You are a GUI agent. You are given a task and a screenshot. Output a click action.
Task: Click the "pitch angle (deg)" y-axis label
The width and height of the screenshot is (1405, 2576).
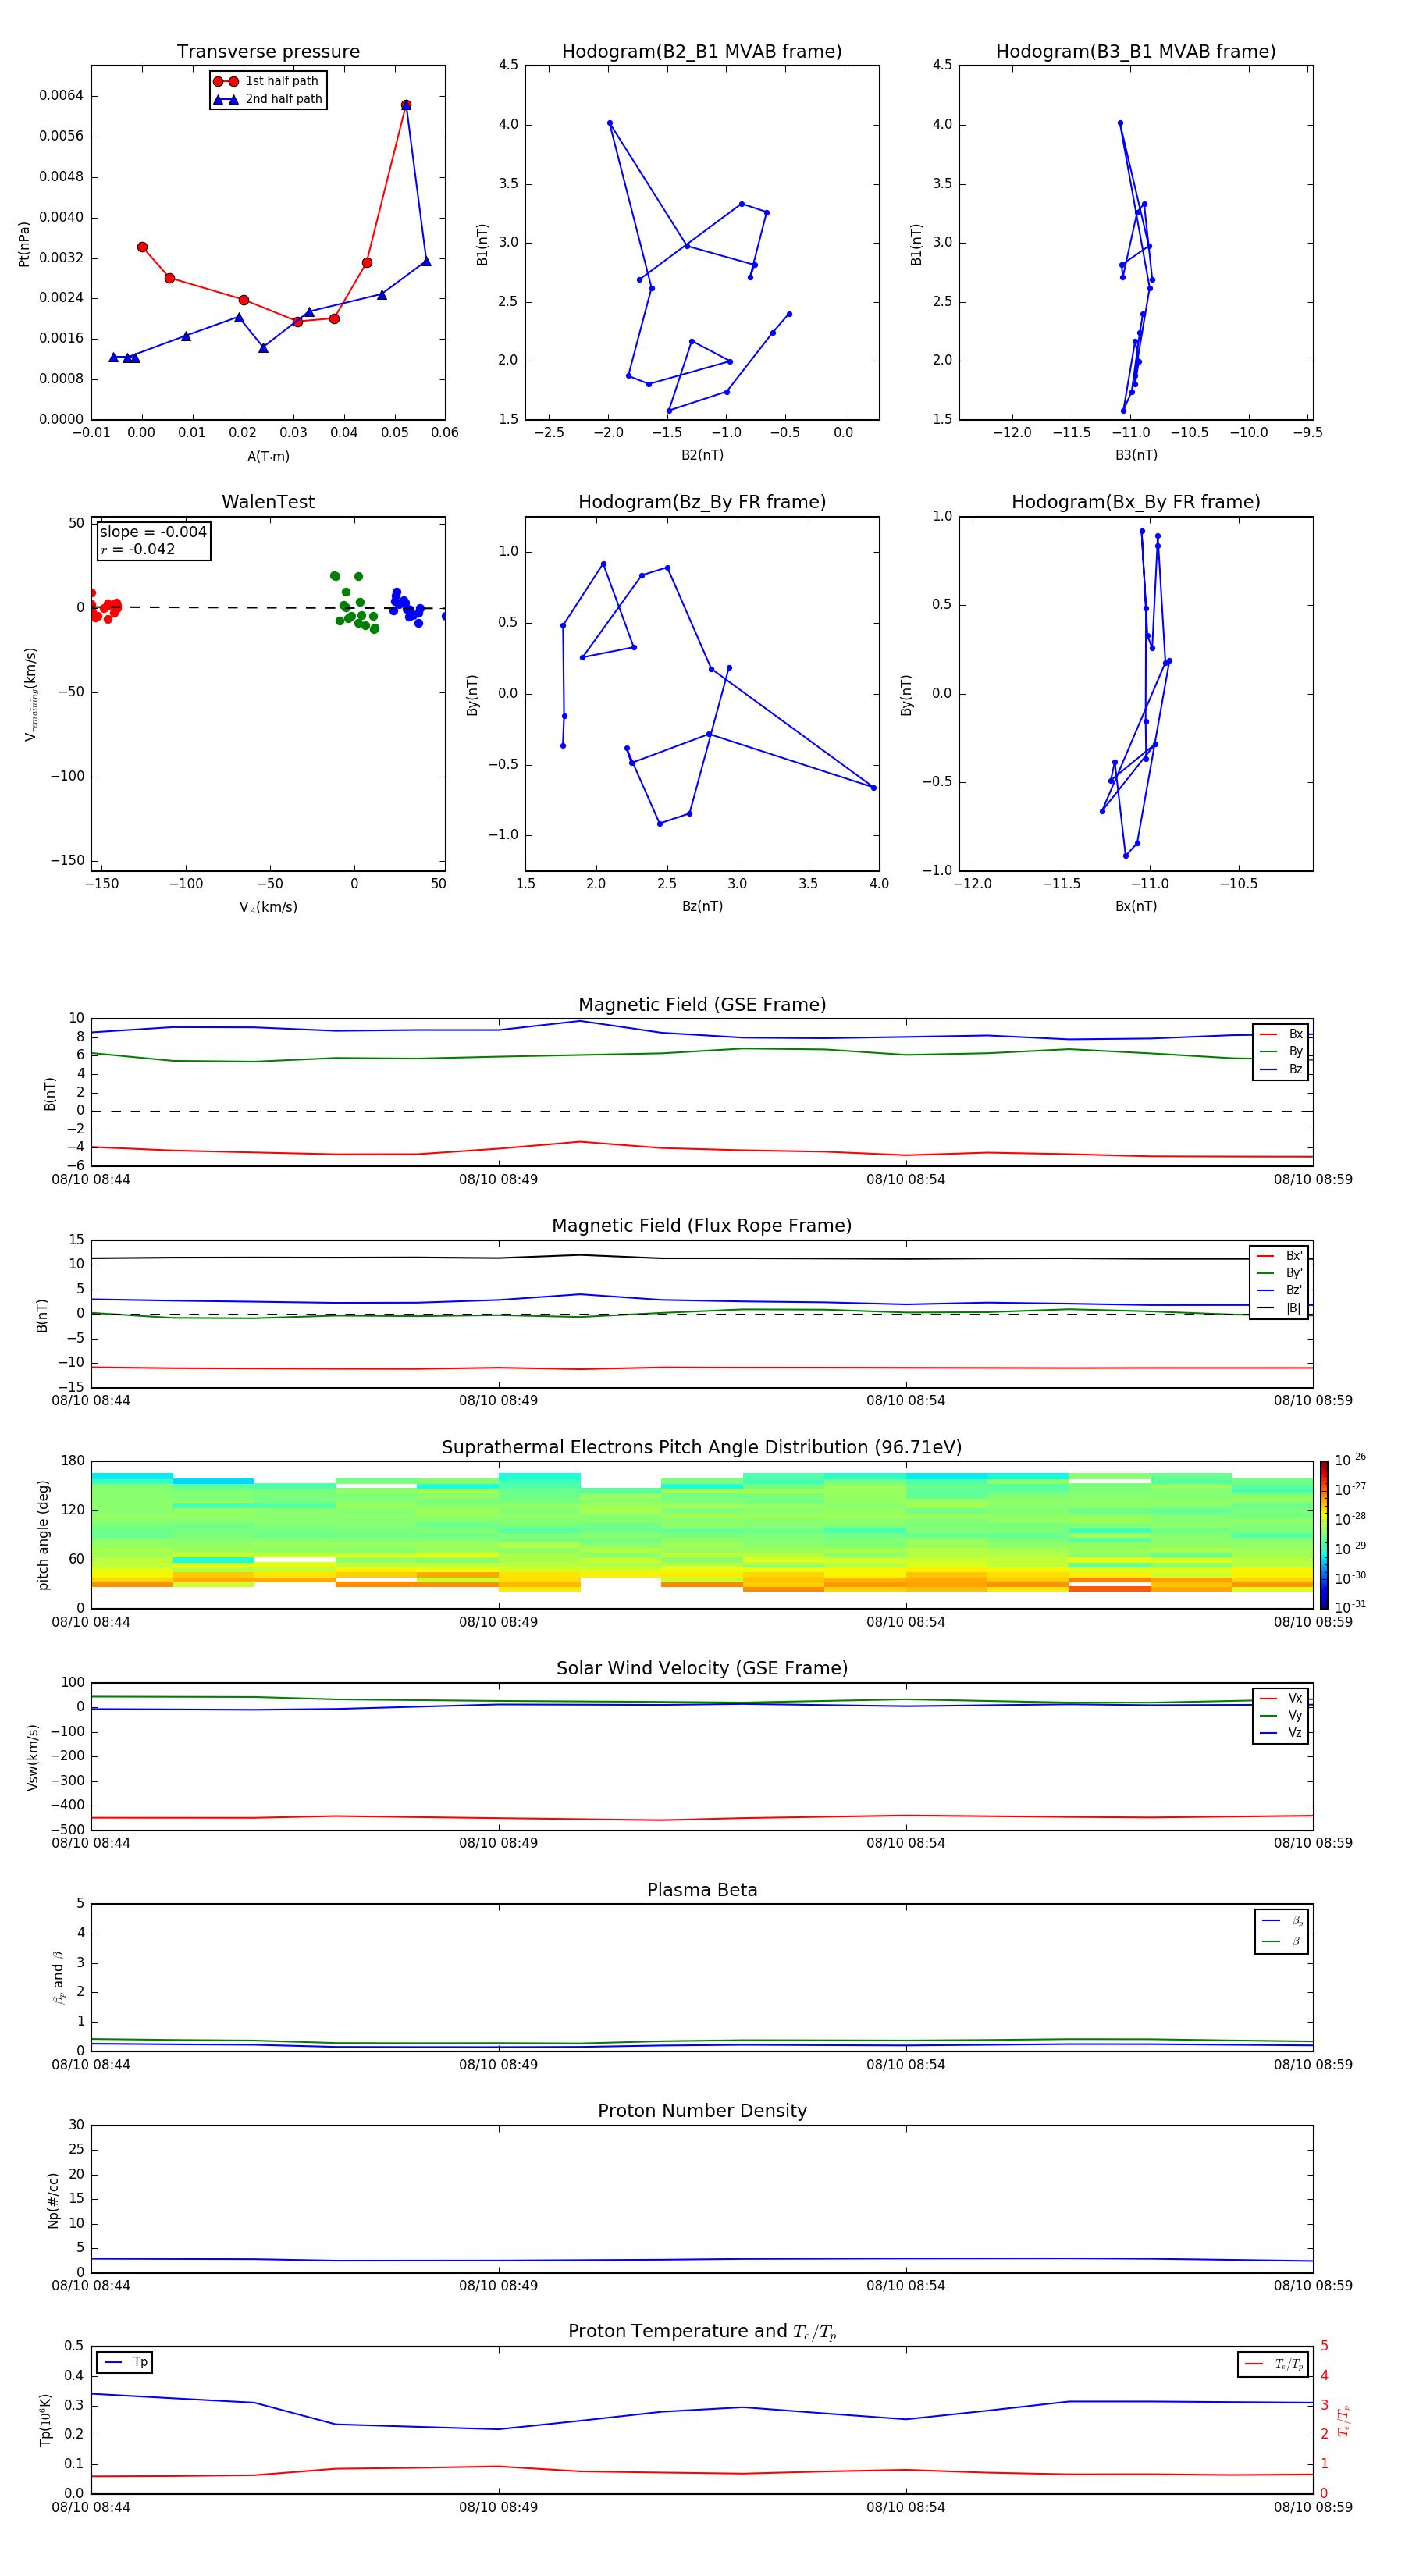(43, 1535)
